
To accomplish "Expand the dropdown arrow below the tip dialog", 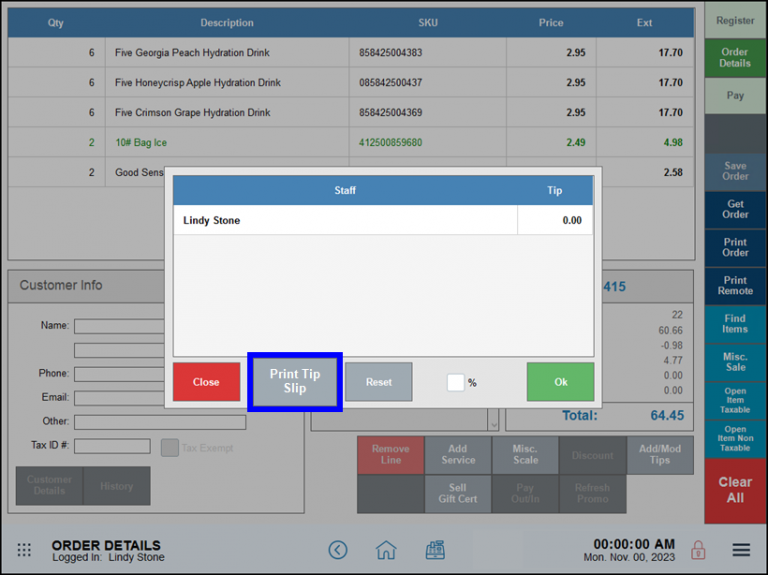I will pyautogui.click(x=493, y=424).
